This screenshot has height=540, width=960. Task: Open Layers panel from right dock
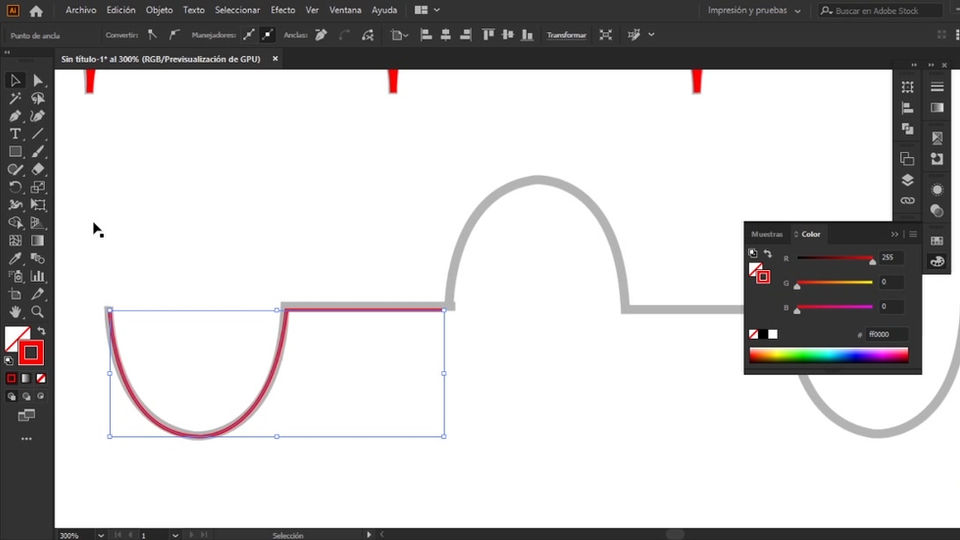click(907, 180)
